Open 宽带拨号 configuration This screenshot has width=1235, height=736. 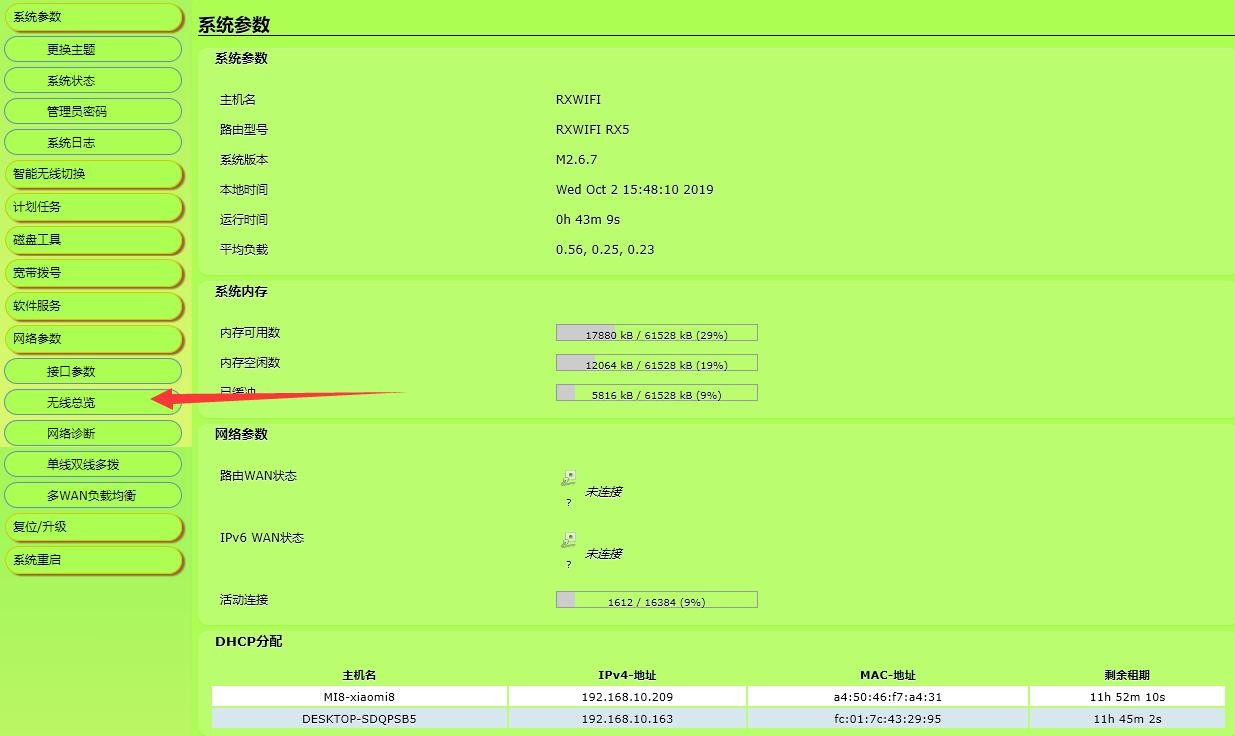click(93, 273)
